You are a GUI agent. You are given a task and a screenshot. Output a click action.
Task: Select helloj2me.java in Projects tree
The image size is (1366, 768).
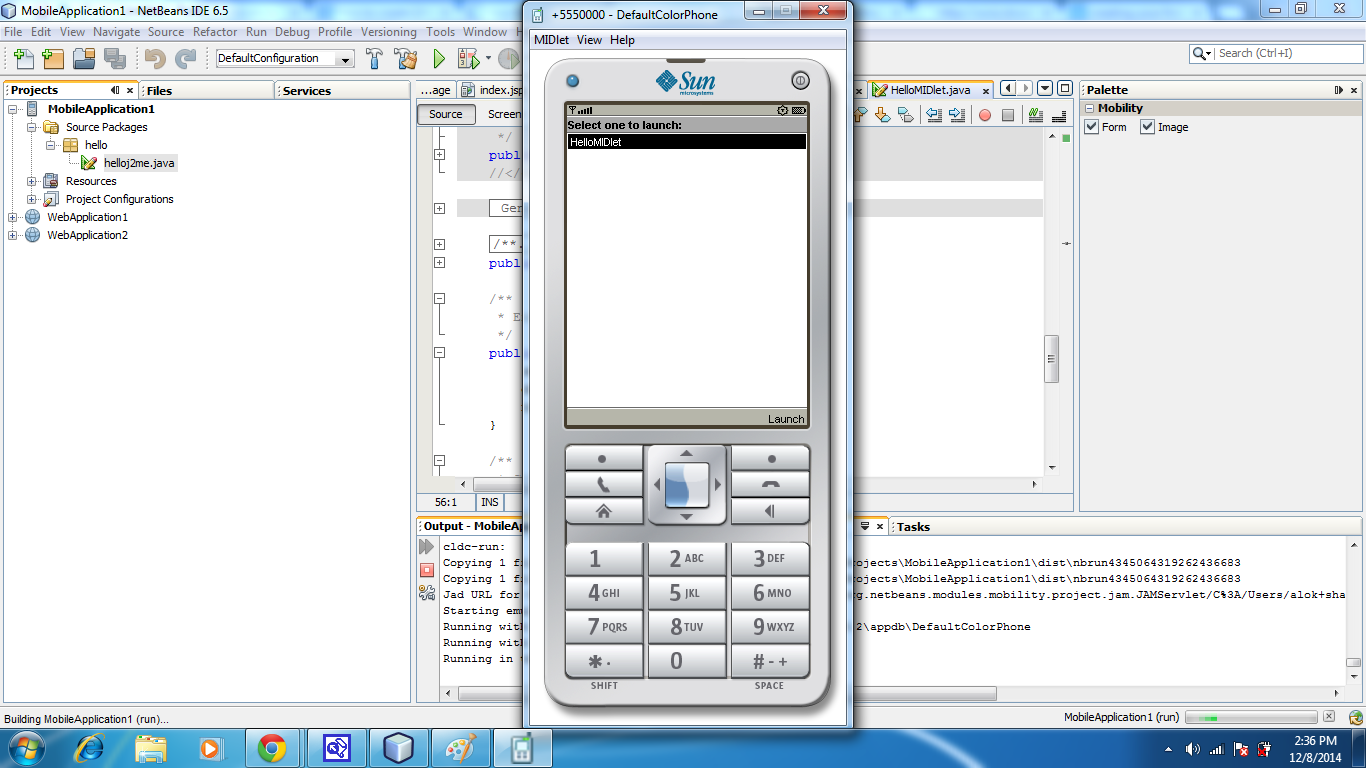(x=139, y=163)
